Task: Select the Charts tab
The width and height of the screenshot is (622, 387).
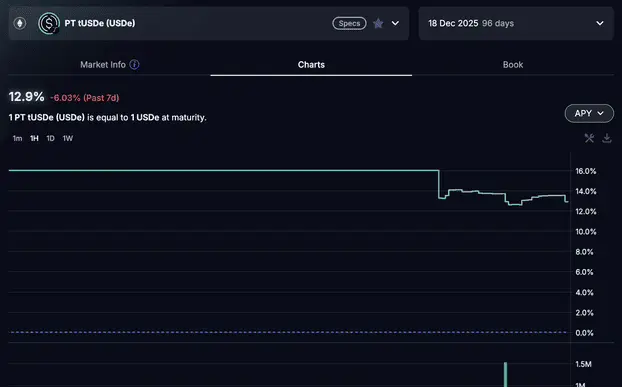Action: (x=311, y=65)
